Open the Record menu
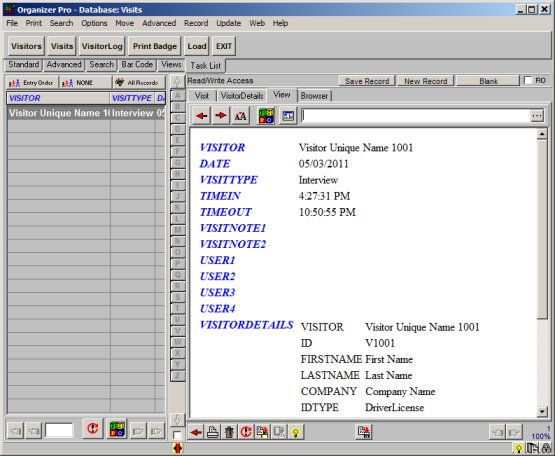 click(x=196, y=23)
